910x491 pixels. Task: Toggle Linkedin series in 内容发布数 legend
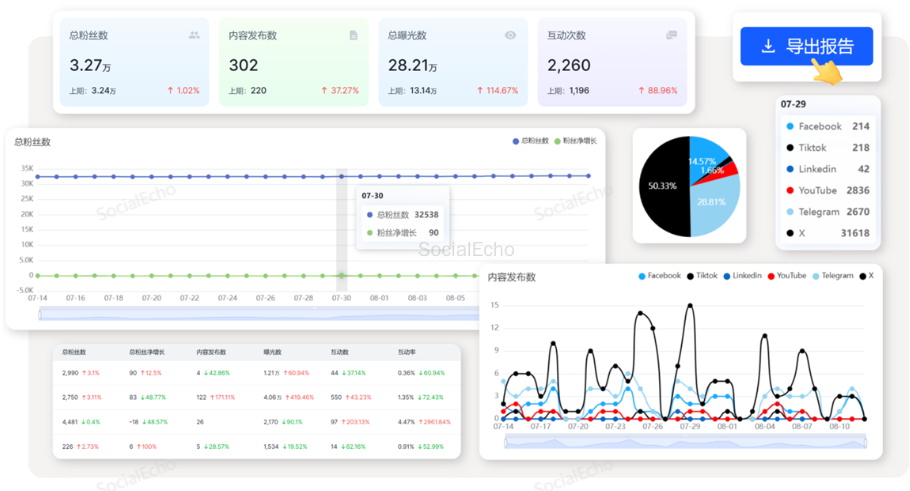(742, 276)
